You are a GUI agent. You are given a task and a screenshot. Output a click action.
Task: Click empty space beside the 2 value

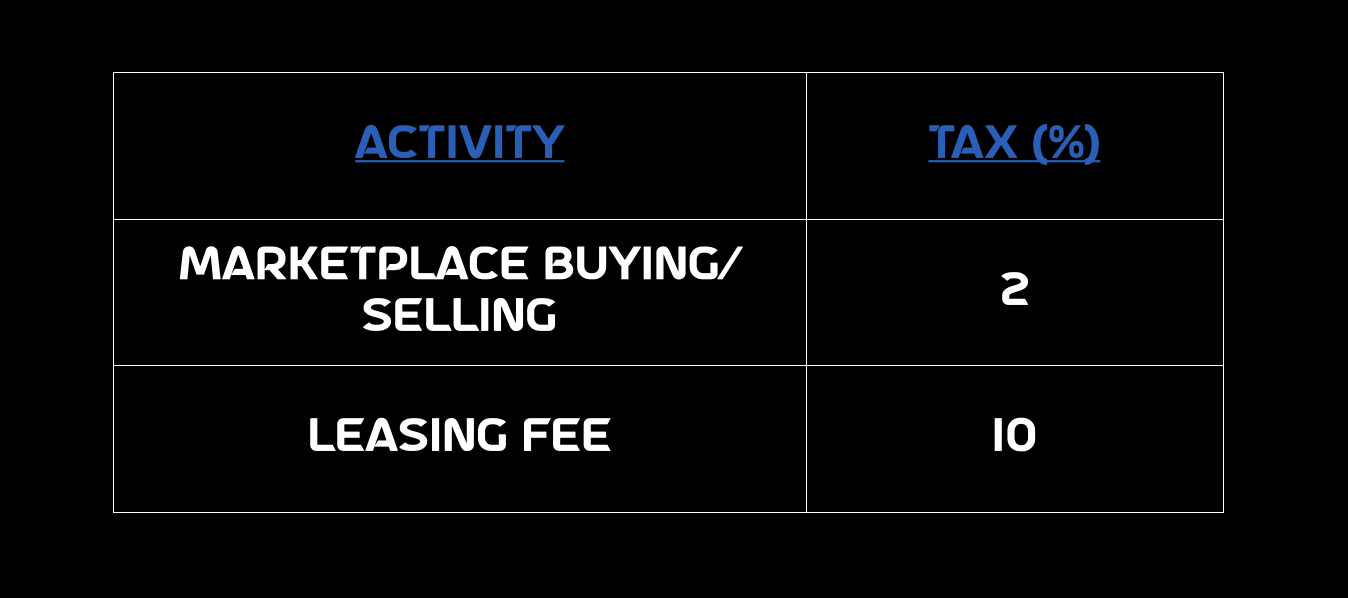pos(1120,292)
